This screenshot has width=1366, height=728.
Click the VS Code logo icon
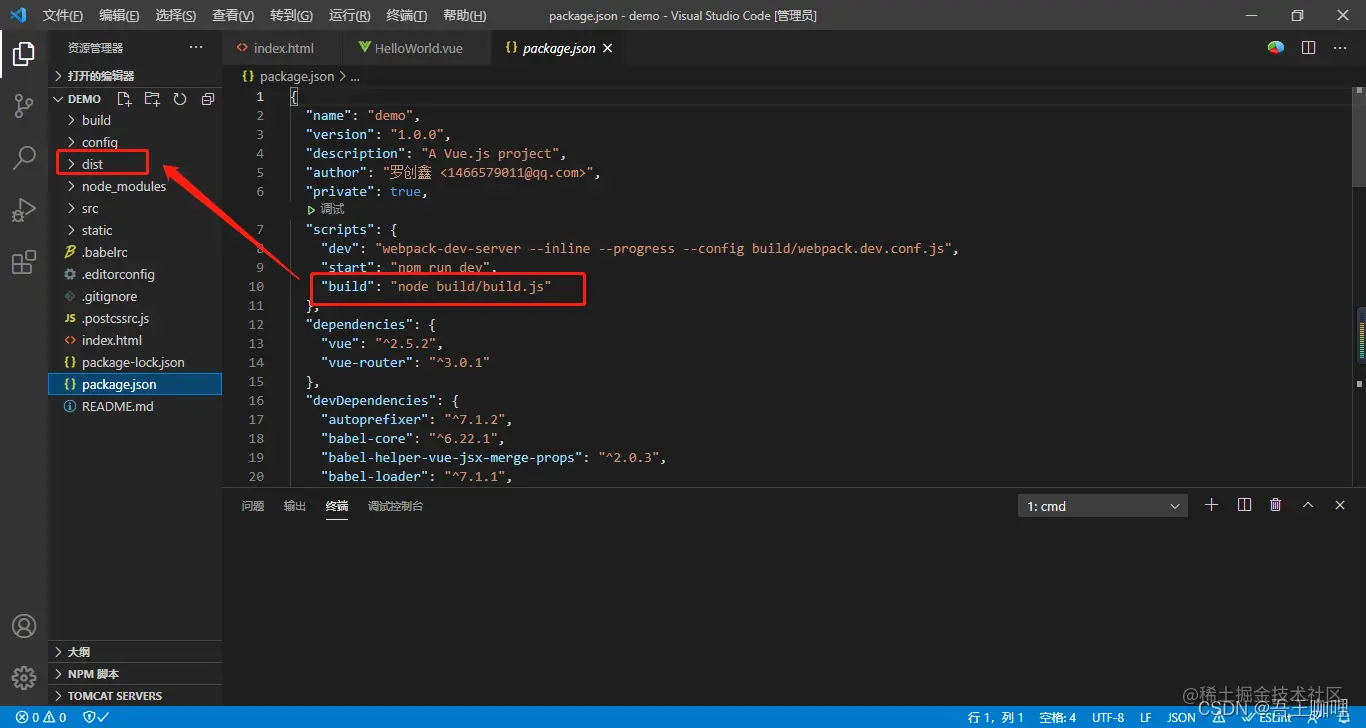[17, 15]
